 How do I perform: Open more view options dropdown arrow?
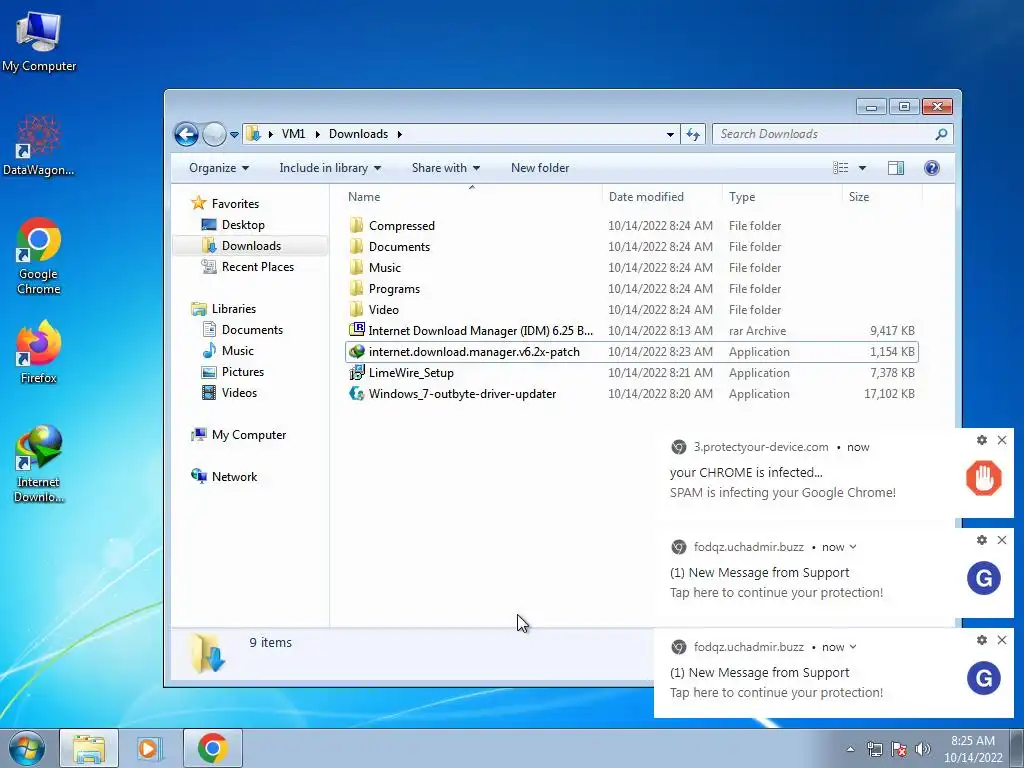click(862, 168)
